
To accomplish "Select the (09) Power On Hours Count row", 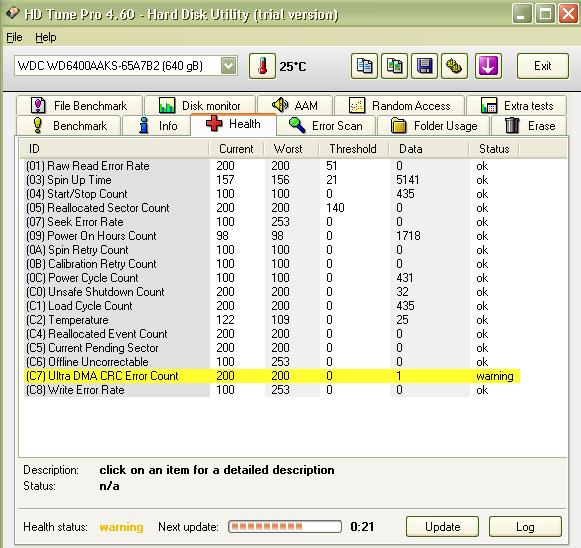I will (272, 236).
